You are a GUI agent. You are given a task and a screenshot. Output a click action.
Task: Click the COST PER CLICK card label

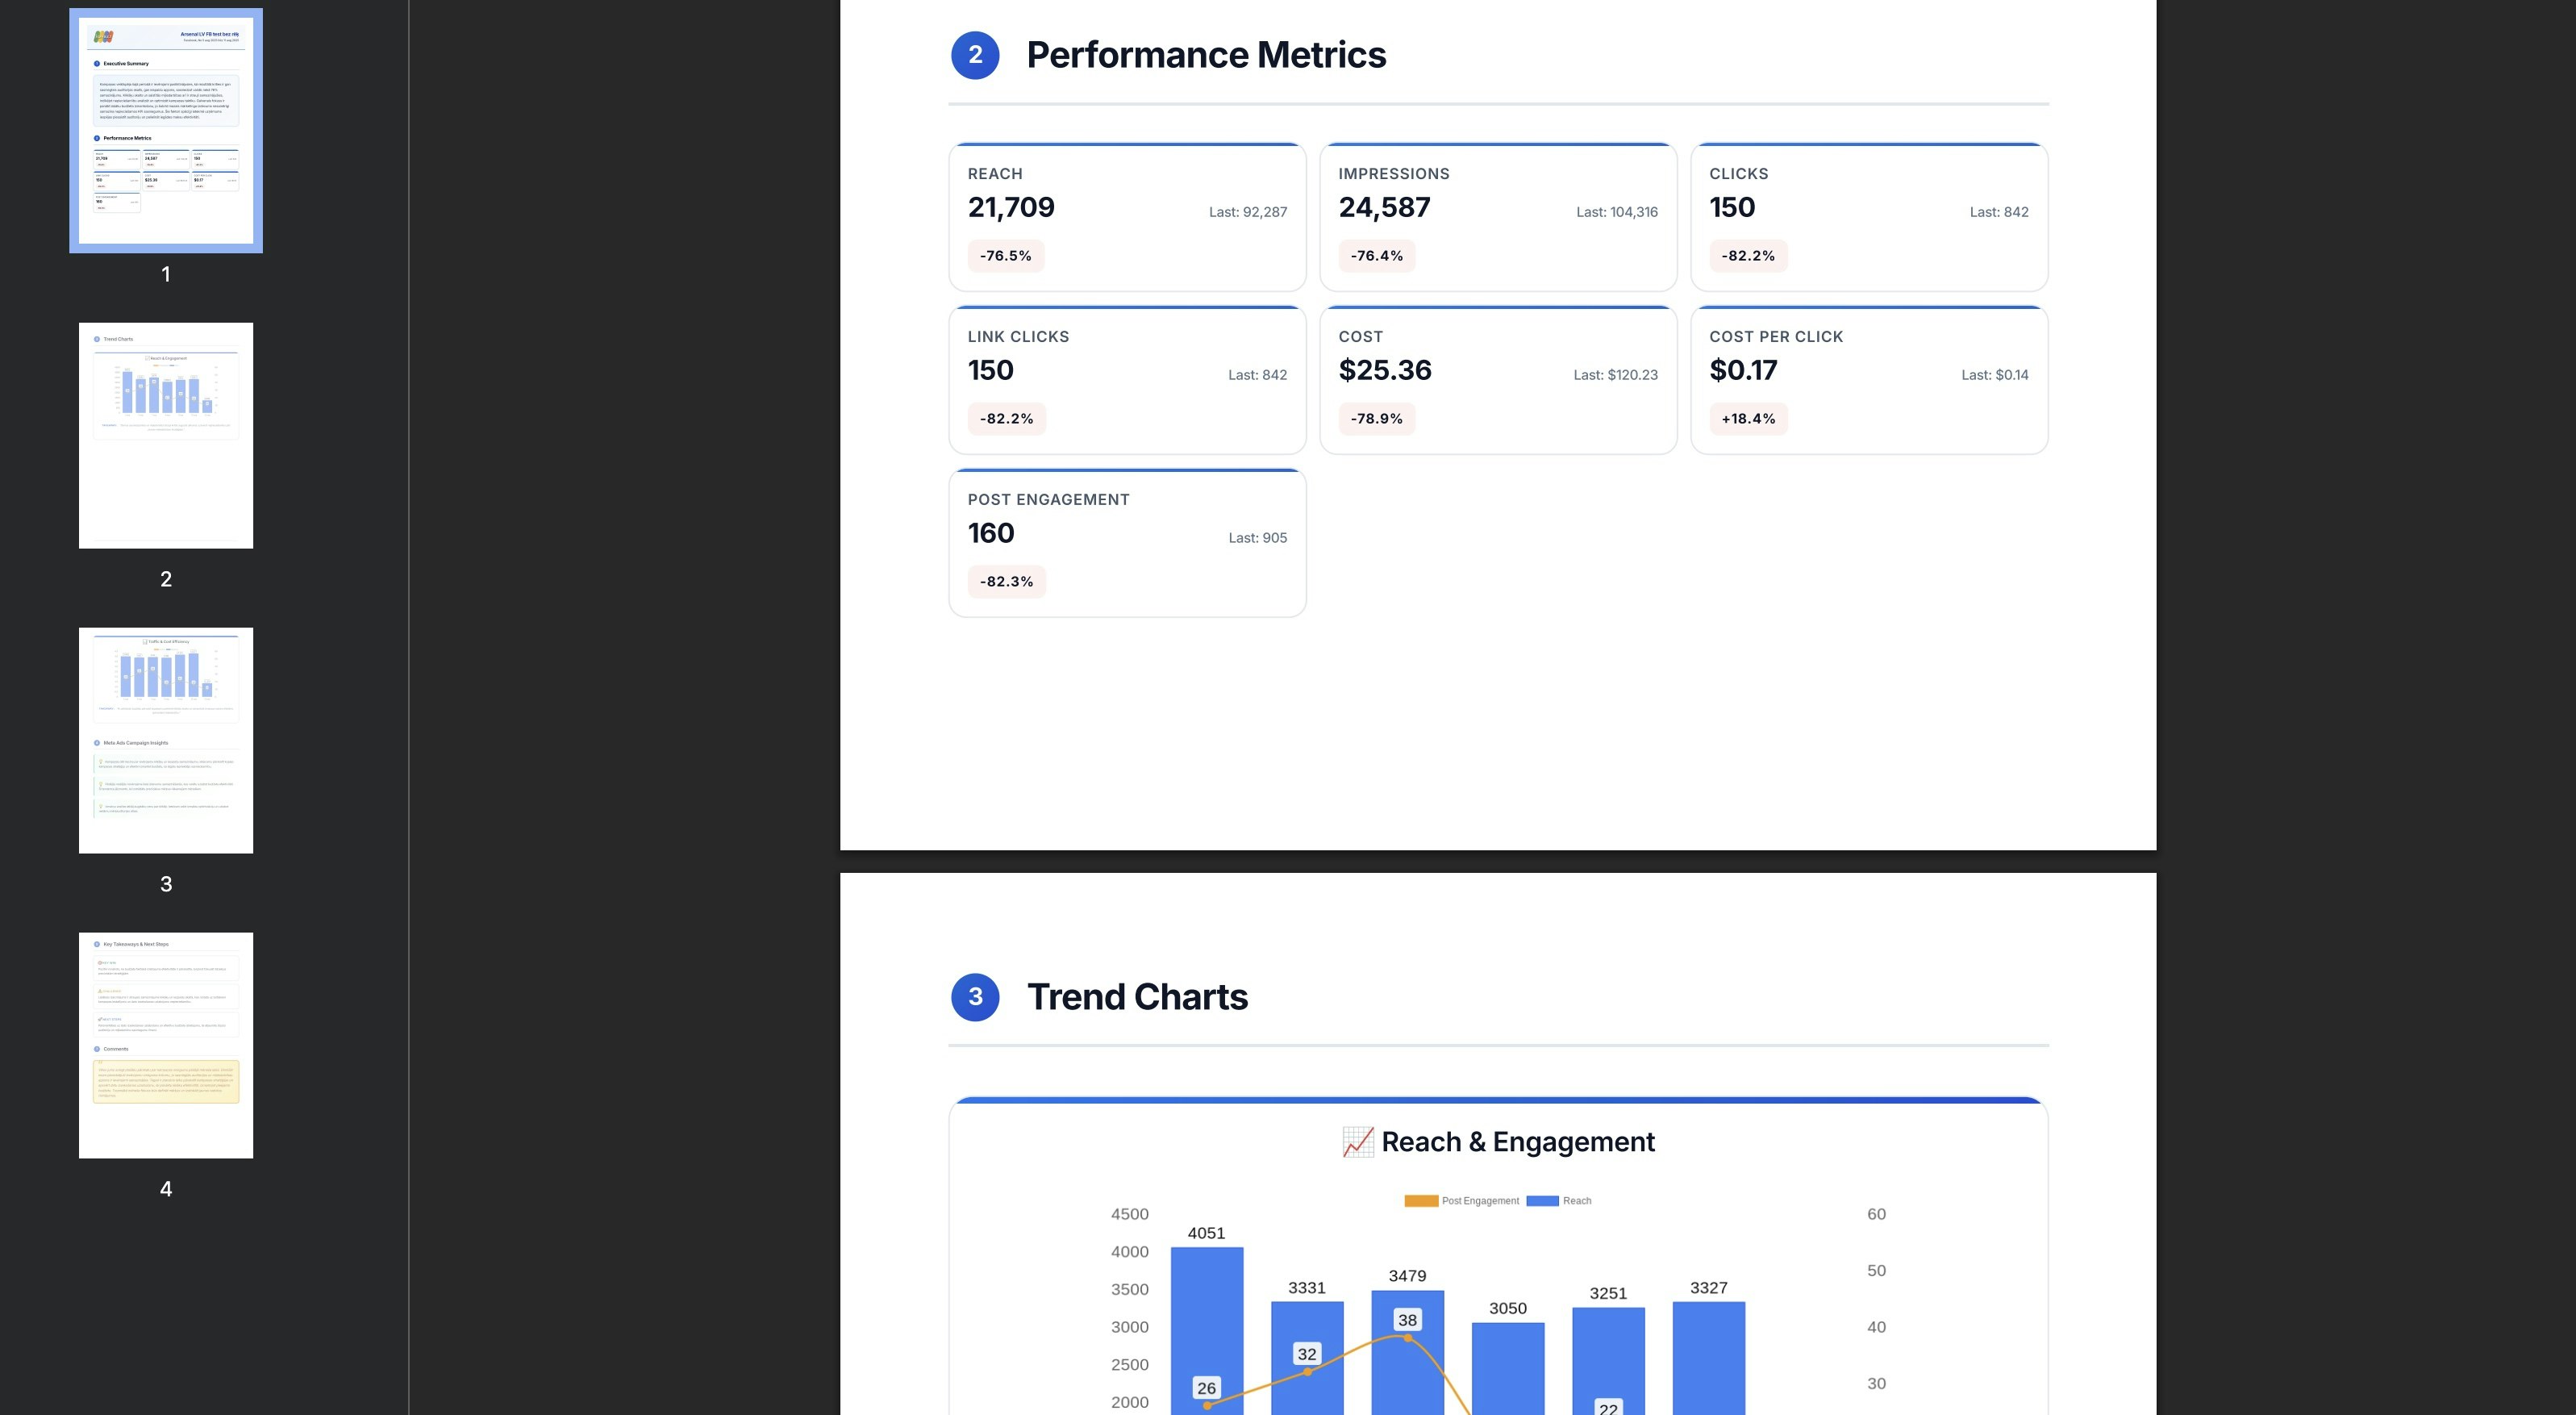coord(1776,337)
